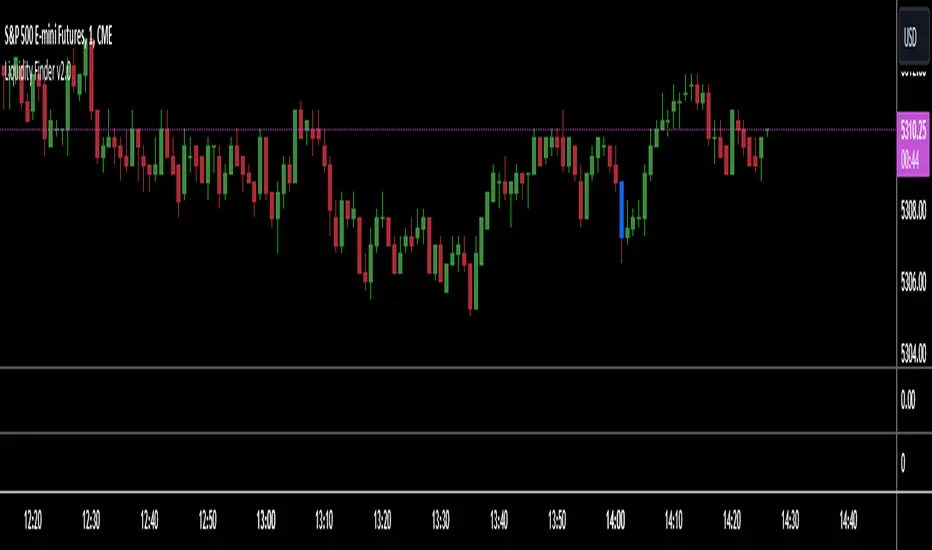
Task: Click the 5308.00 price axis label
Action: pos(913,210)
